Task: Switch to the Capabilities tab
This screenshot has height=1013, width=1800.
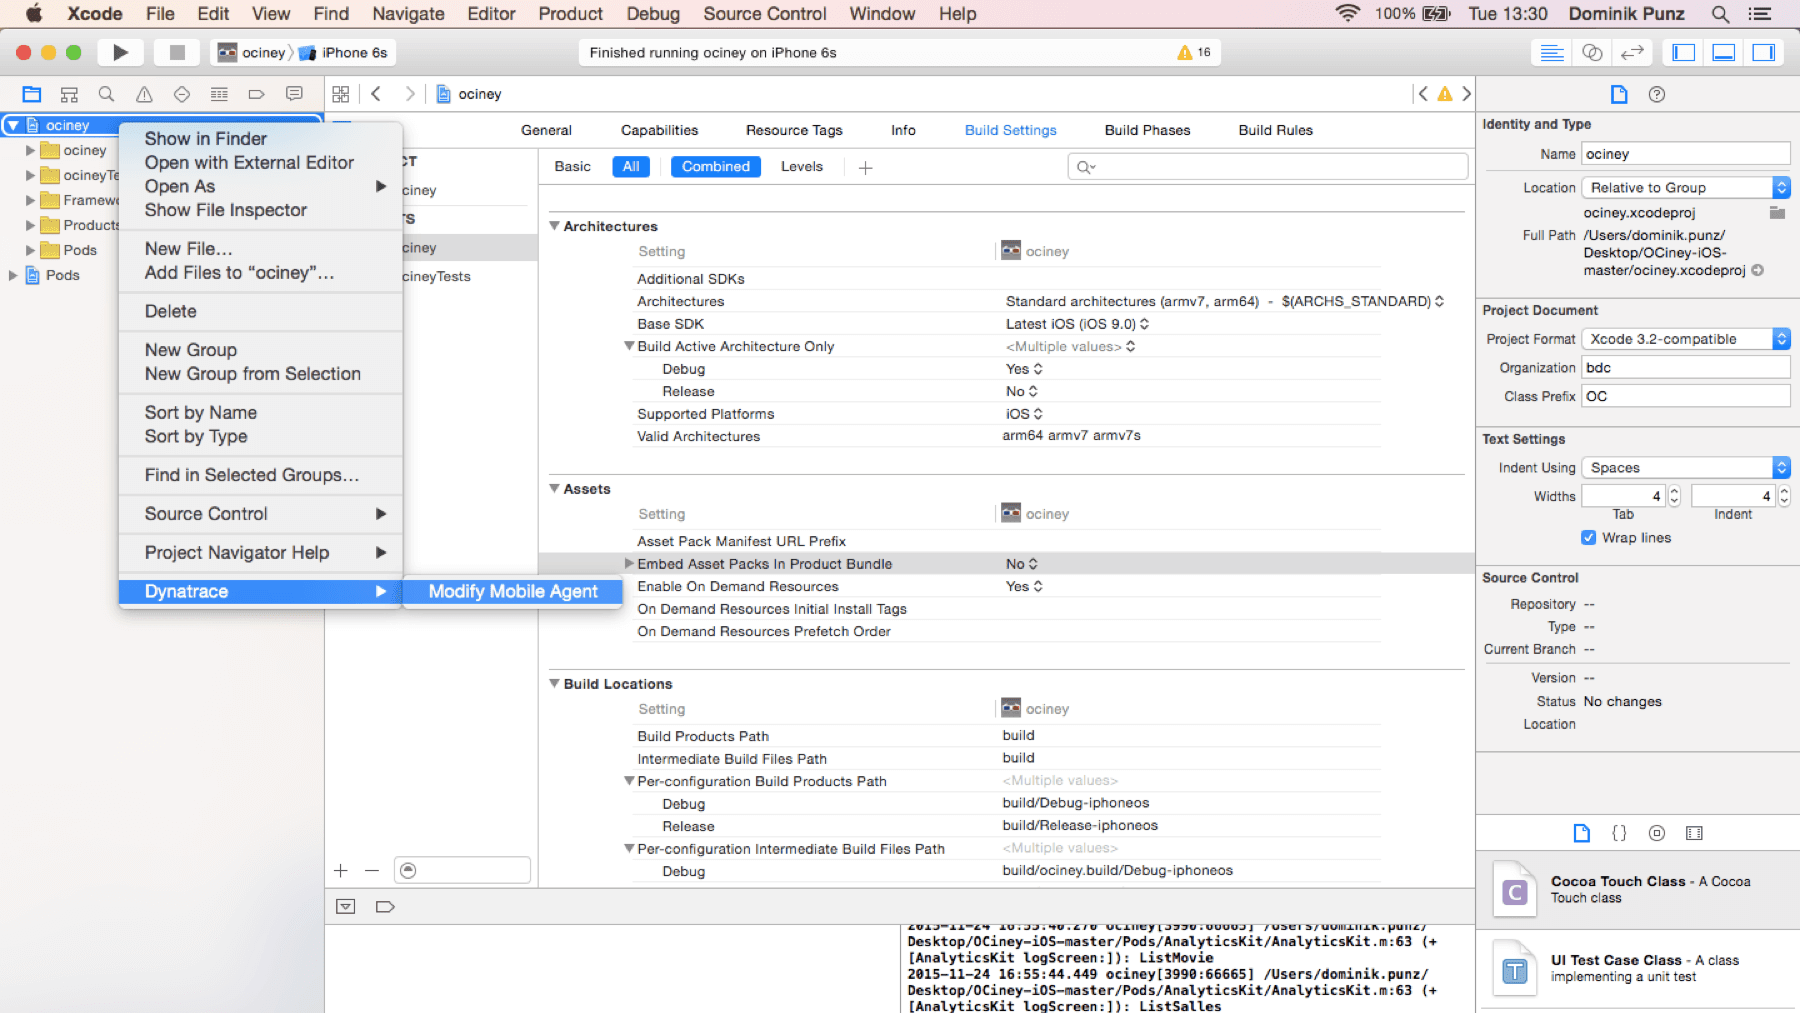Action: point(659,130)
